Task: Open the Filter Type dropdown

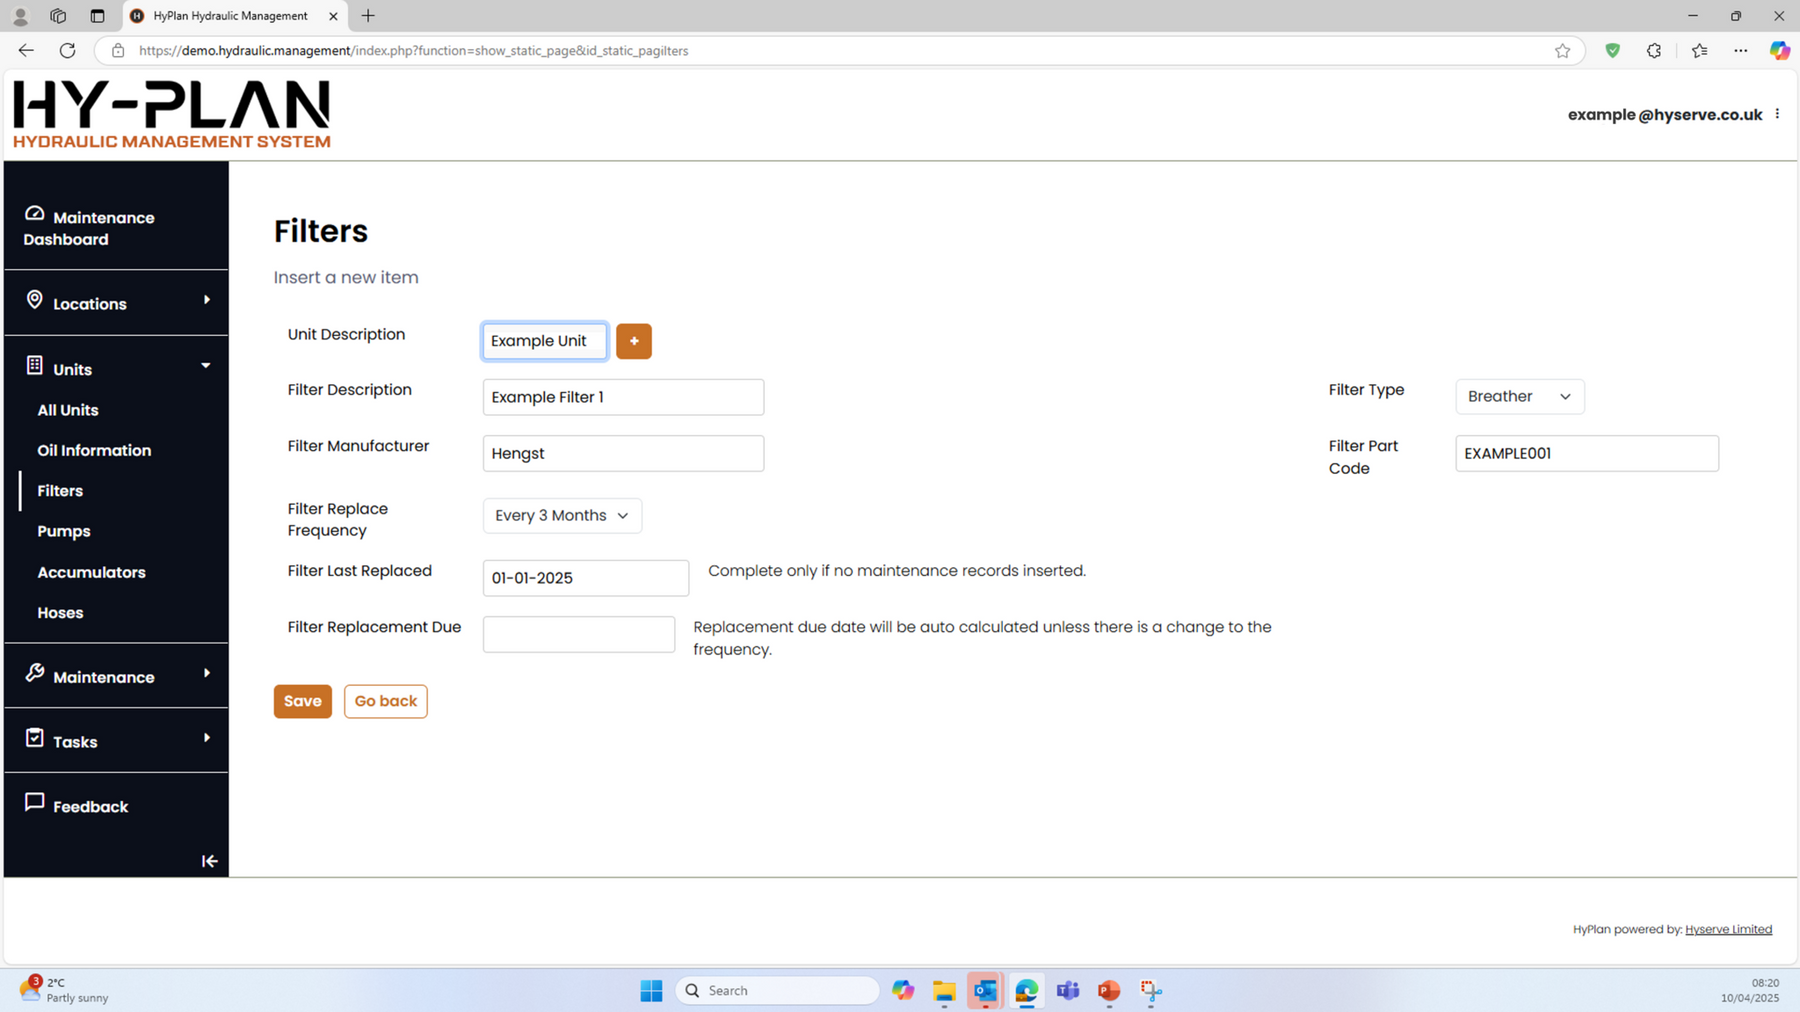Action: [1518, 397]
